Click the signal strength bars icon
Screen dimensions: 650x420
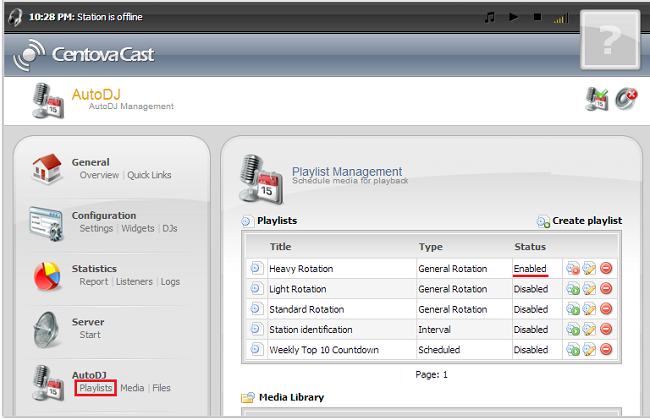[561, 18]
